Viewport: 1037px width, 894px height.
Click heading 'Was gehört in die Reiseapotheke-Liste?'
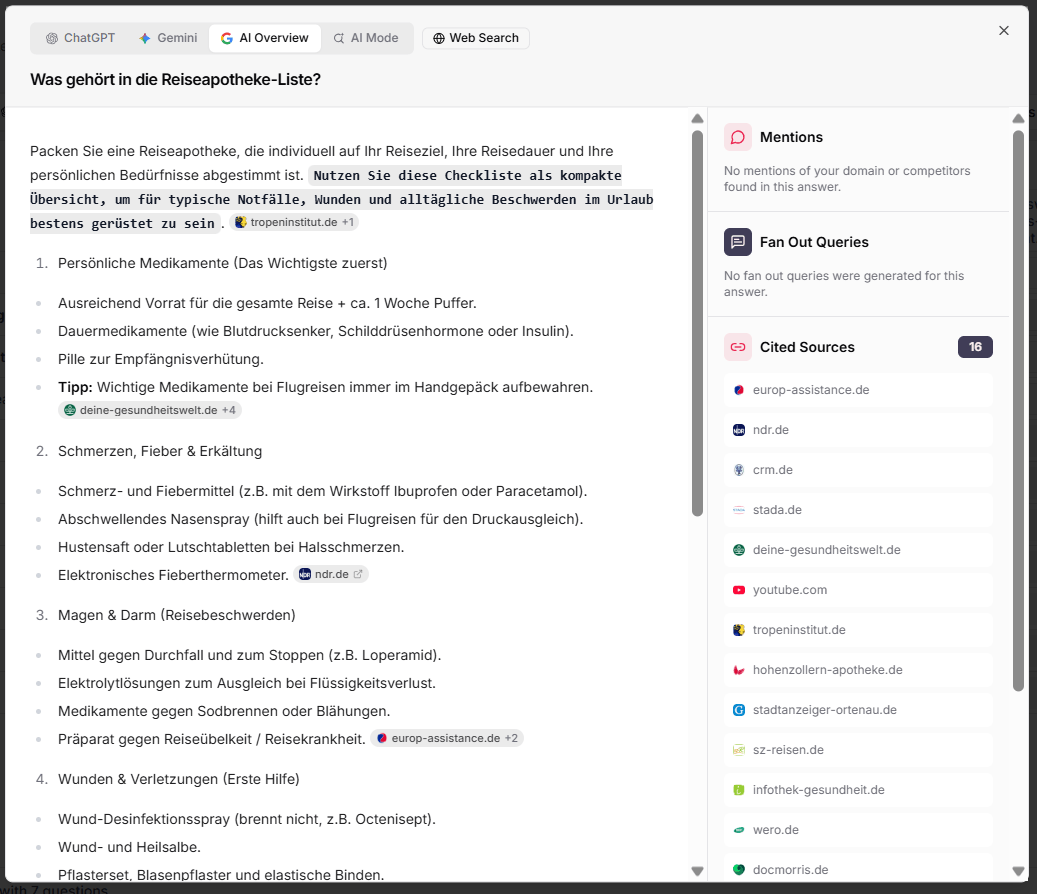pyautogui.click(x=175, y=80)
